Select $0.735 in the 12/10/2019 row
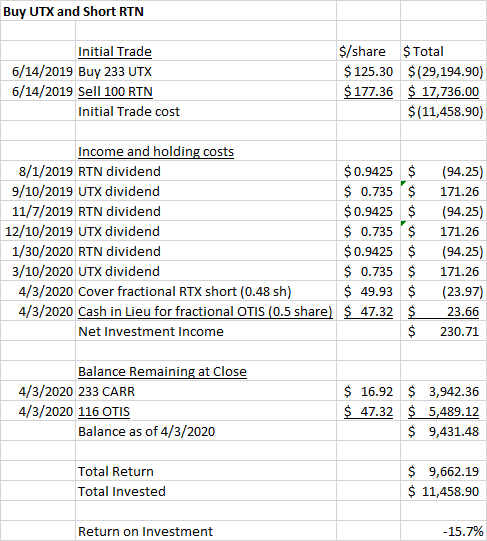487x541 pixels. tap(368, 232)
